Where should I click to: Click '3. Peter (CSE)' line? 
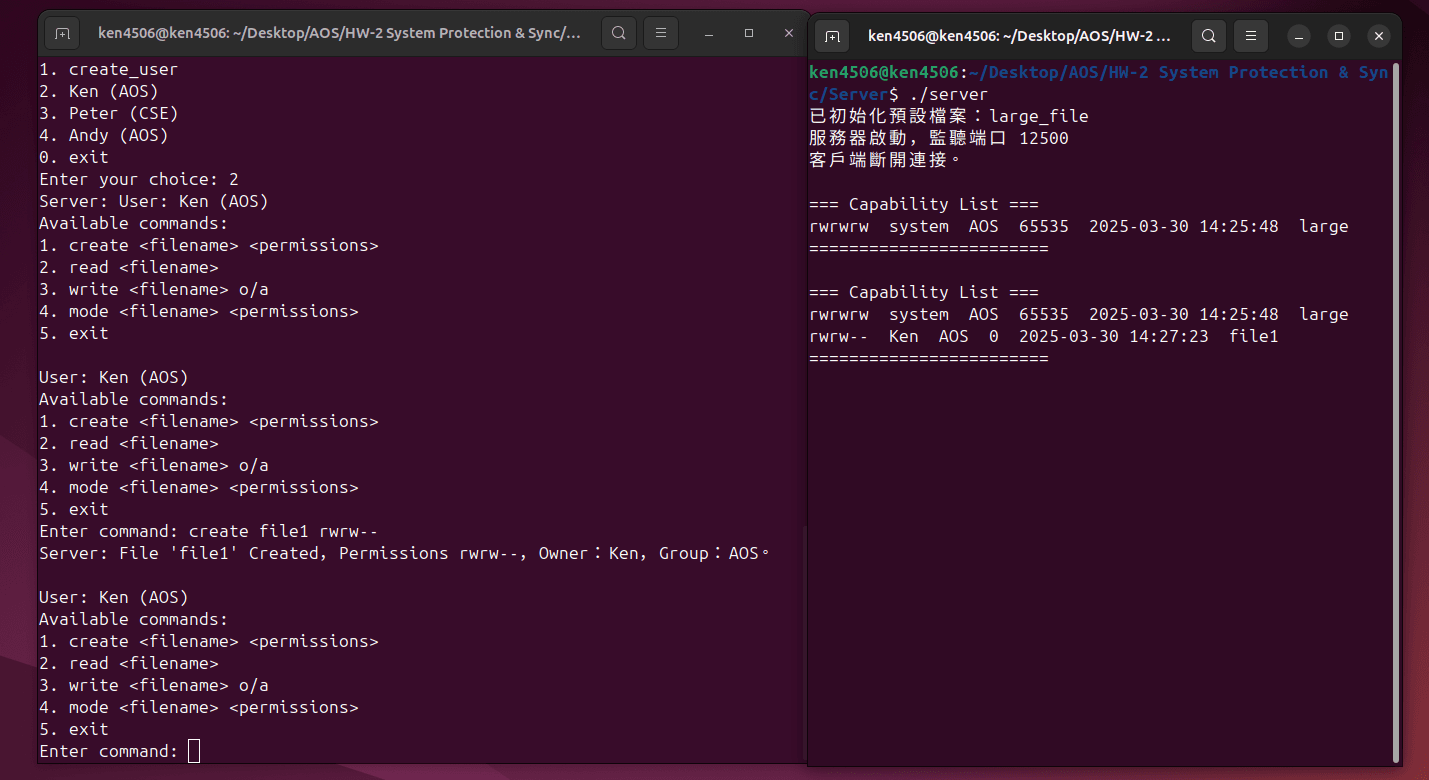pyautogui.click(x=109, y=114)
